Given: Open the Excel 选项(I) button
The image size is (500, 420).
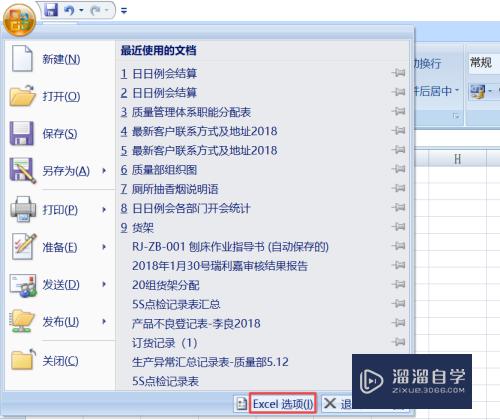Looking at the screenshot, I should pos(282,404).
